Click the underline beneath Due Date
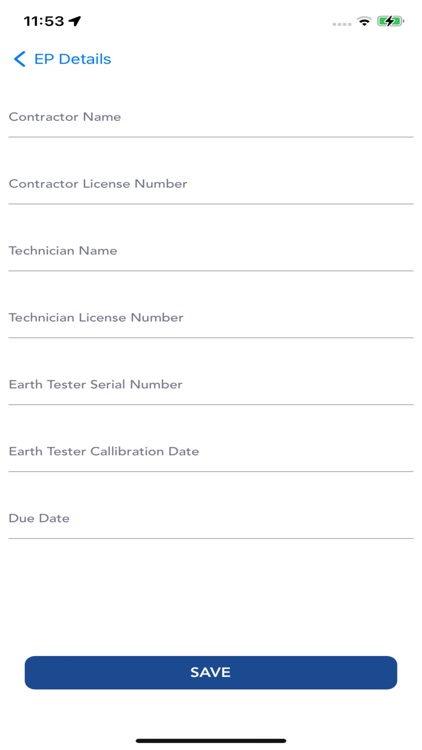The width and height of the screenshot is (422, 750). (211, 539)
